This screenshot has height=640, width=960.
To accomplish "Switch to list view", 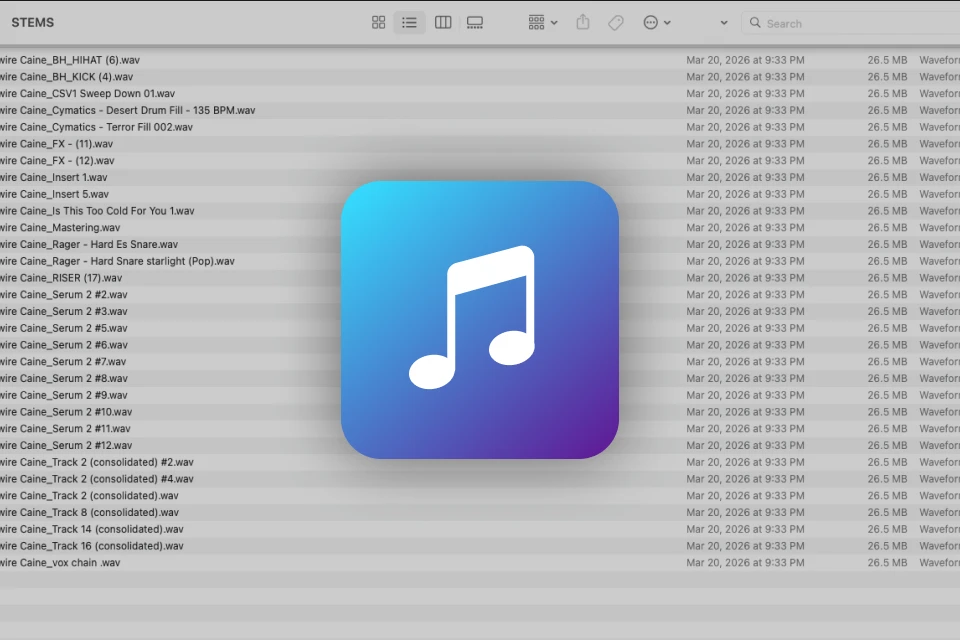I will [x=409, y=23].
